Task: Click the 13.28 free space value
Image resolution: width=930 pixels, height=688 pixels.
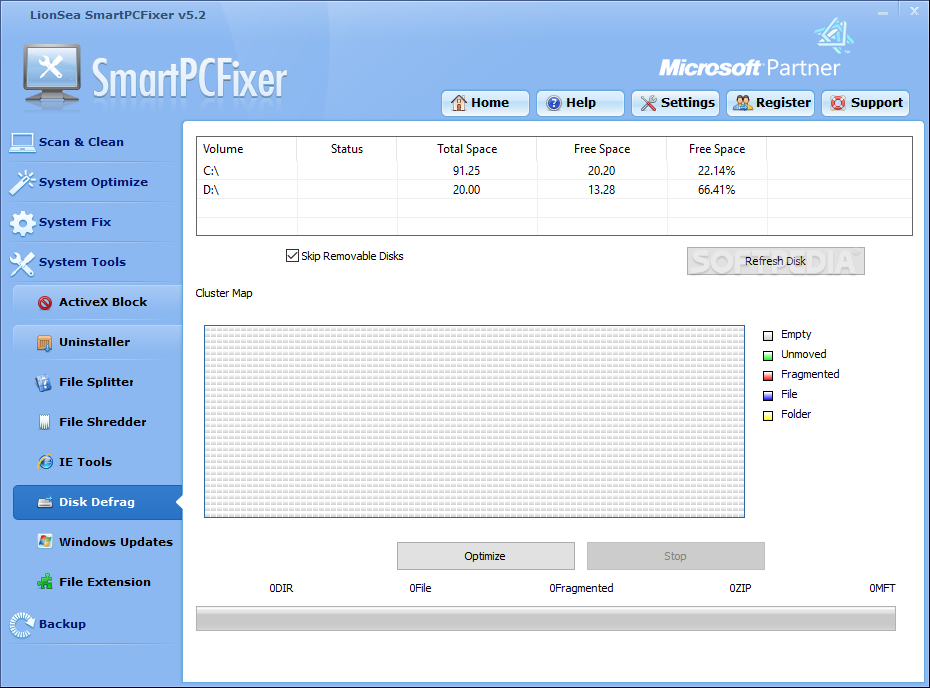Action: pyautogui.click(x=601, y=190)
